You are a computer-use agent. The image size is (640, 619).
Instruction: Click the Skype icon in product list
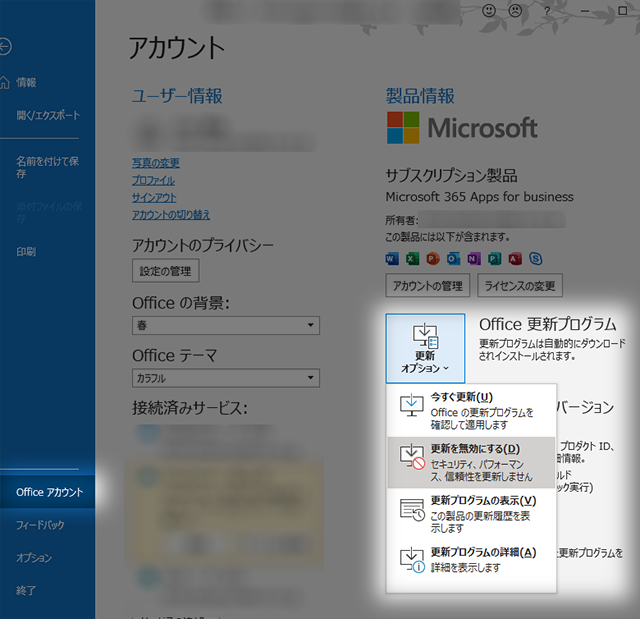pos(536,259)
